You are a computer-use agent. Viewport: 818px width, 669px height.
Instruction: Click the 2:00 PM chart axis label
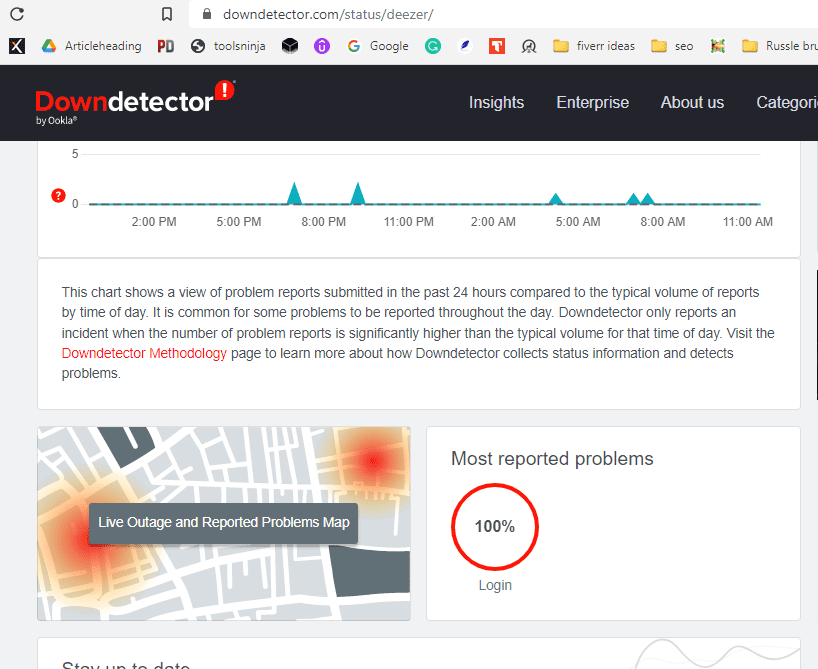click(x=154, y=222)
